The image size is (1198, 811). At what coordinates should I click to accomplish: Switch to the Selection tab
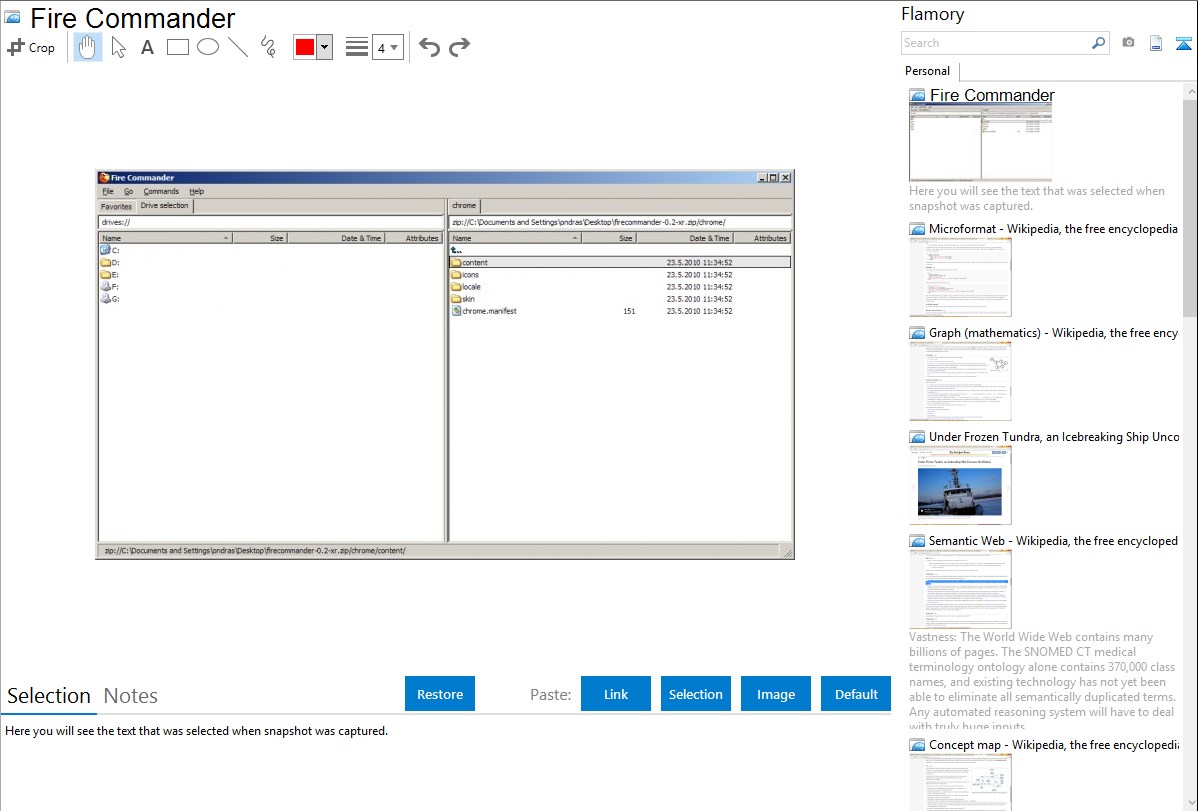point(49,696)
